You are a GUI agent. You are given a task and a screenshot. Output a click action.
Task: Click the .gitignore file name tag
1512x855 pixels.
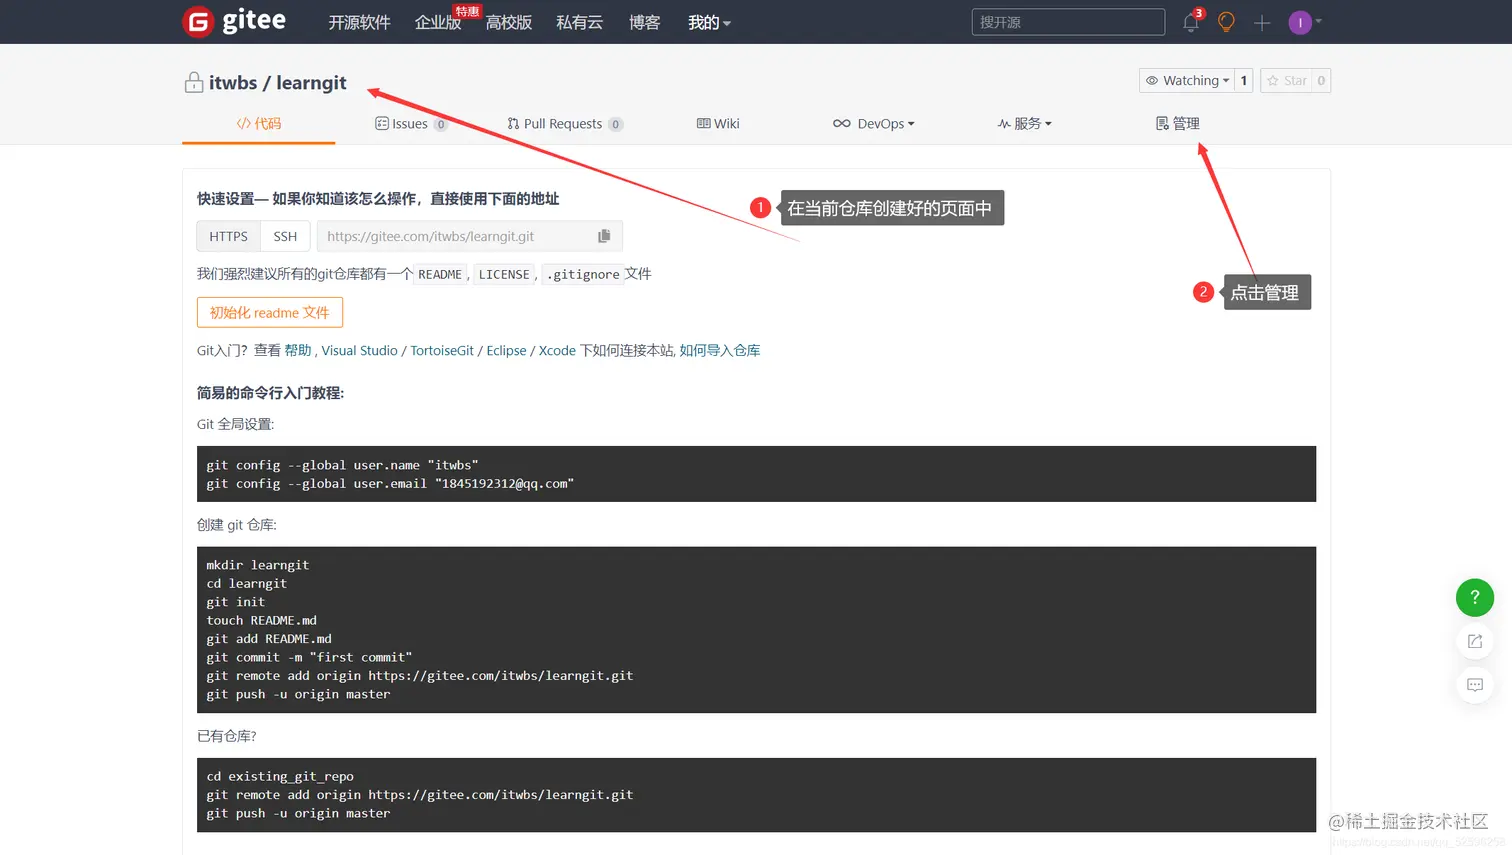(583, 274)
